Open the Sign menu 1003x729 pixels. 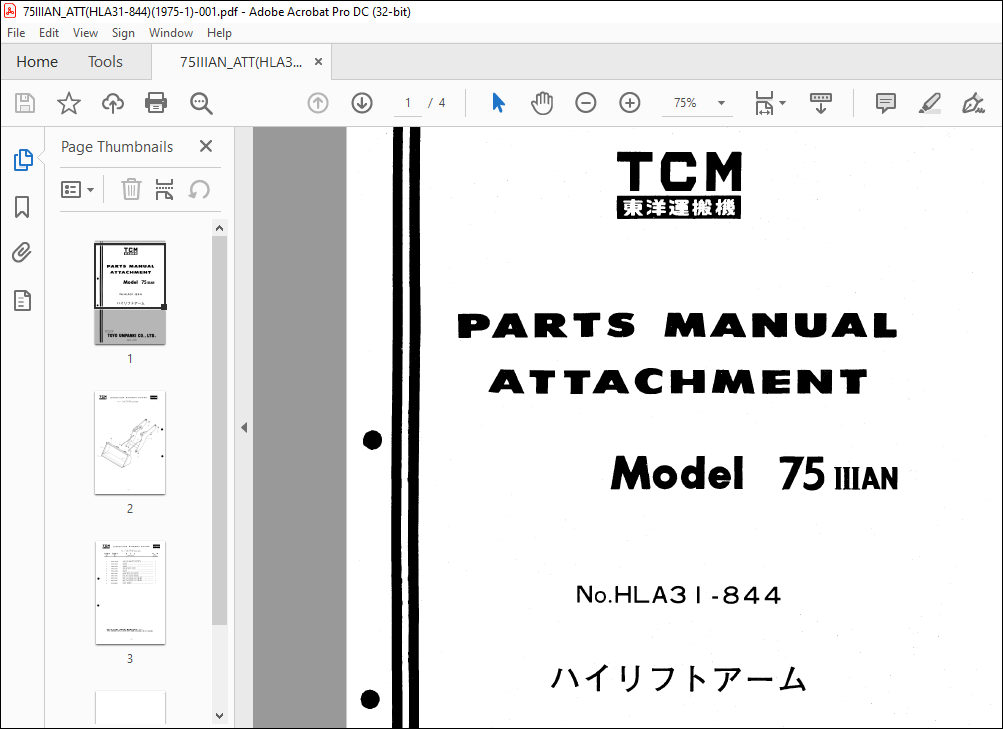(x=123, y=33)
